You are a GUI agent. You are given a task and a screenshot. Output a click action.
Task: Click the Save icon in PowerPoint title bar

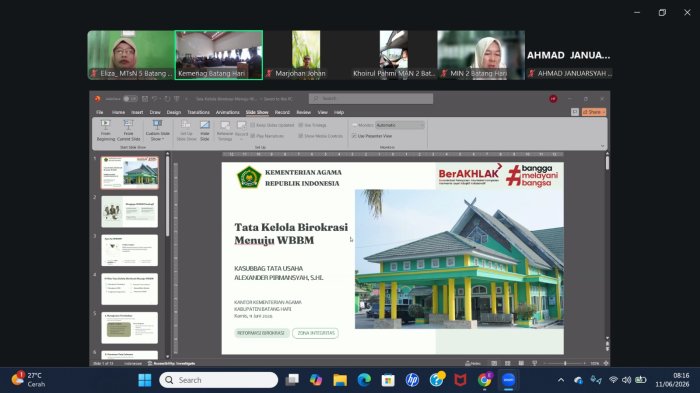[145, 99]
